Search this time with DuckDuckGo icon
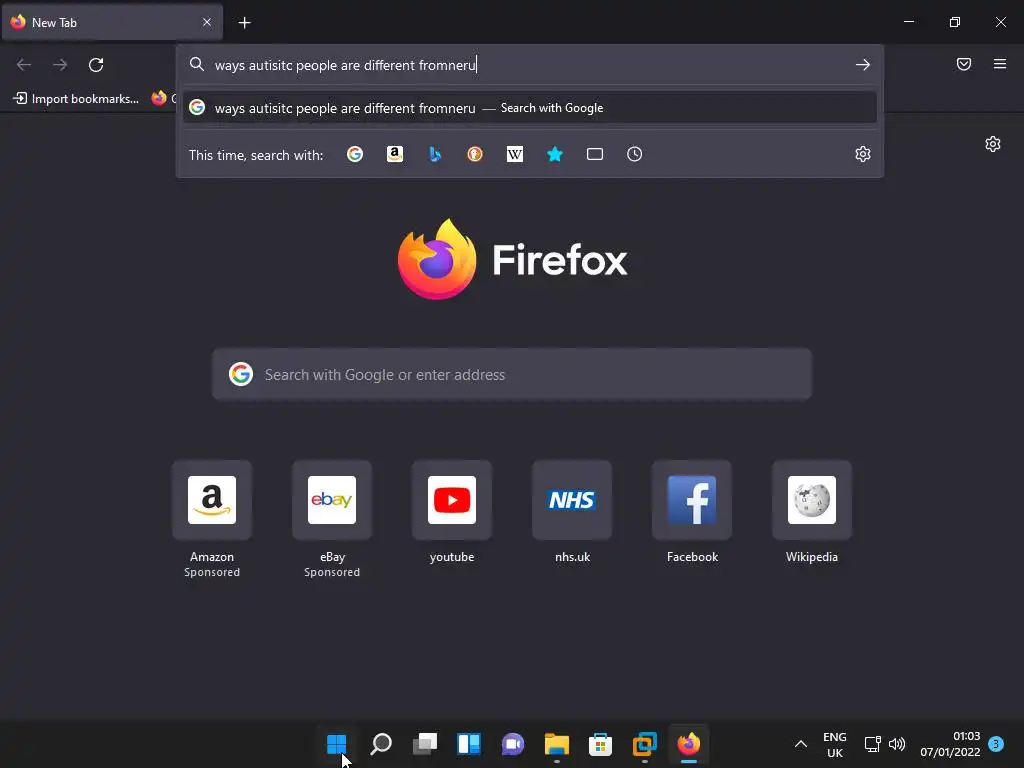Image resolution: width=1024 pixels, height=768 pixels. pos(475,154)
